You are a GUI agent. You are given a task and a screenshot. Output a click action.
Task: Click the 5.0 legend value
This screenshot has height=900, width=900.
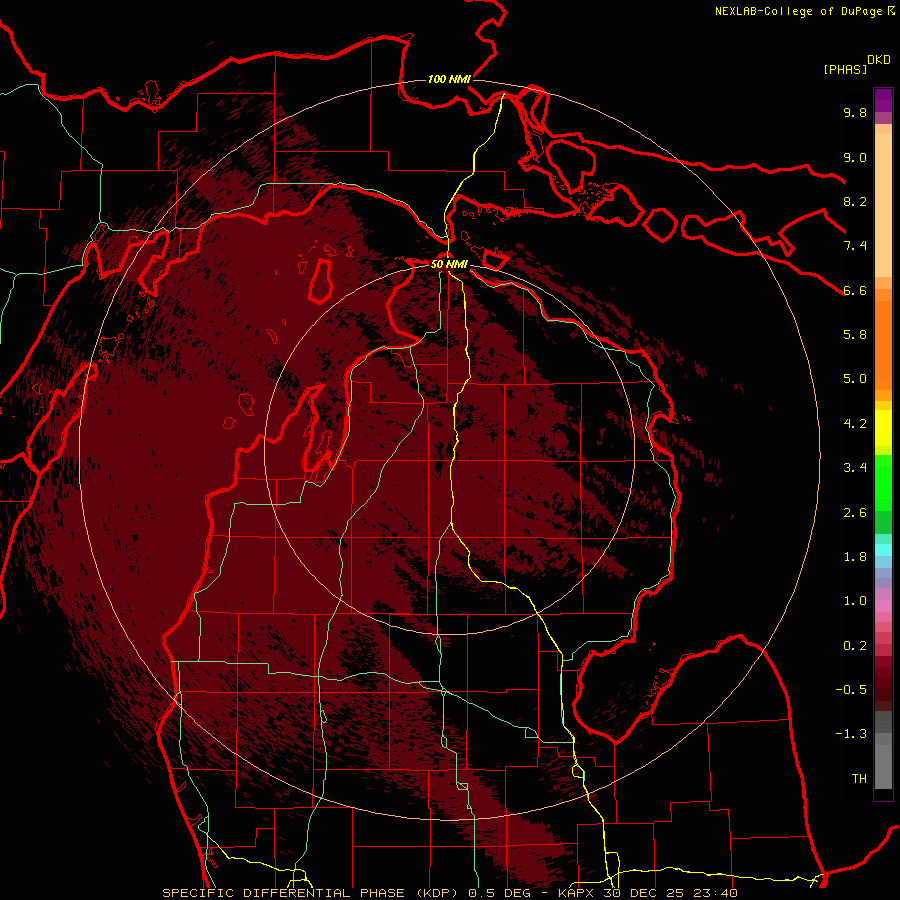[x=855, y=379]
